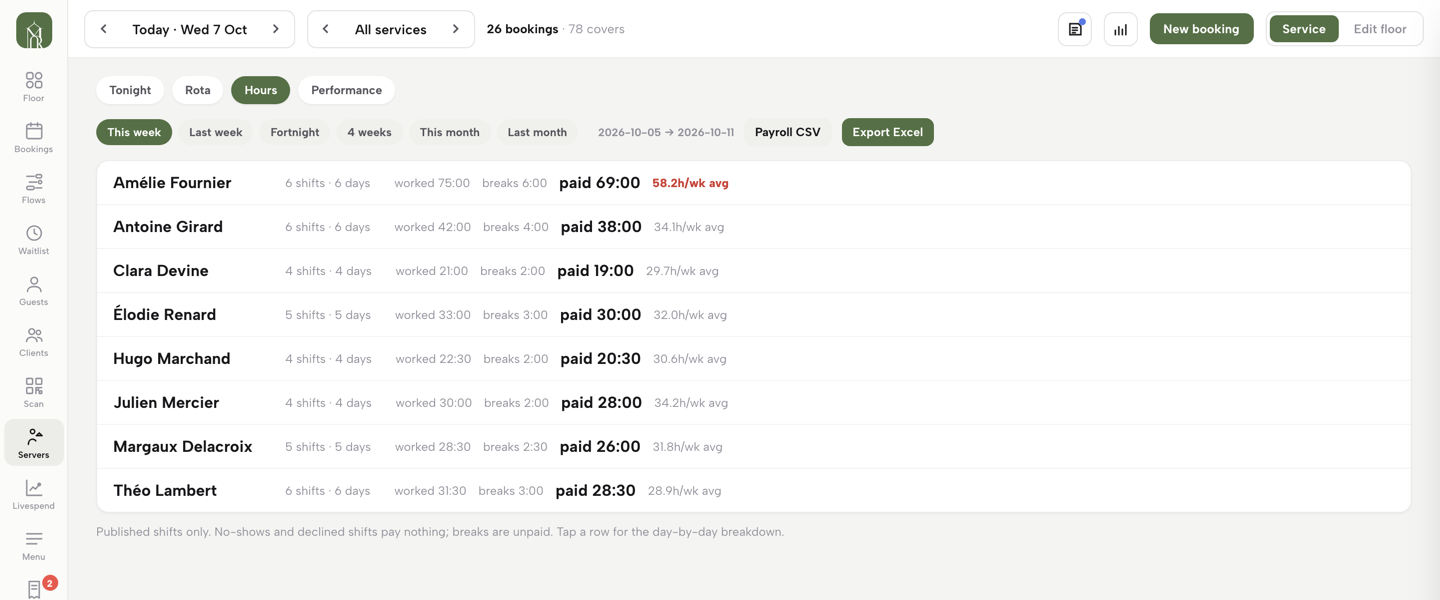Click the Export Excel button

[x=887, y=132]
